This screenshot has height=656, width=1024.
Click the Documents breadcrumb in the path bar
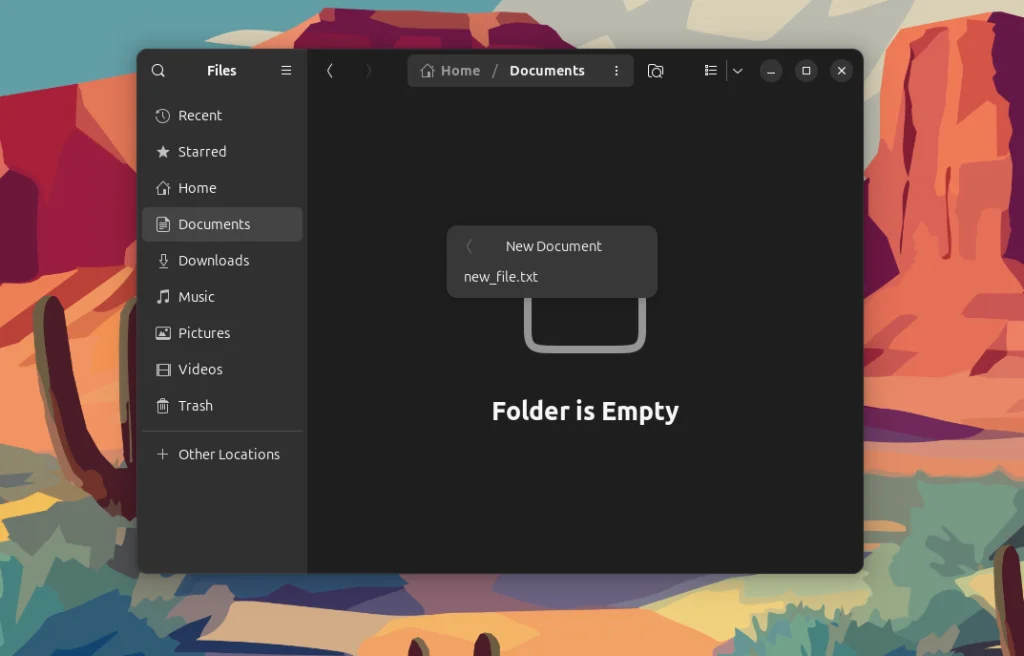[x=547, y=71]
